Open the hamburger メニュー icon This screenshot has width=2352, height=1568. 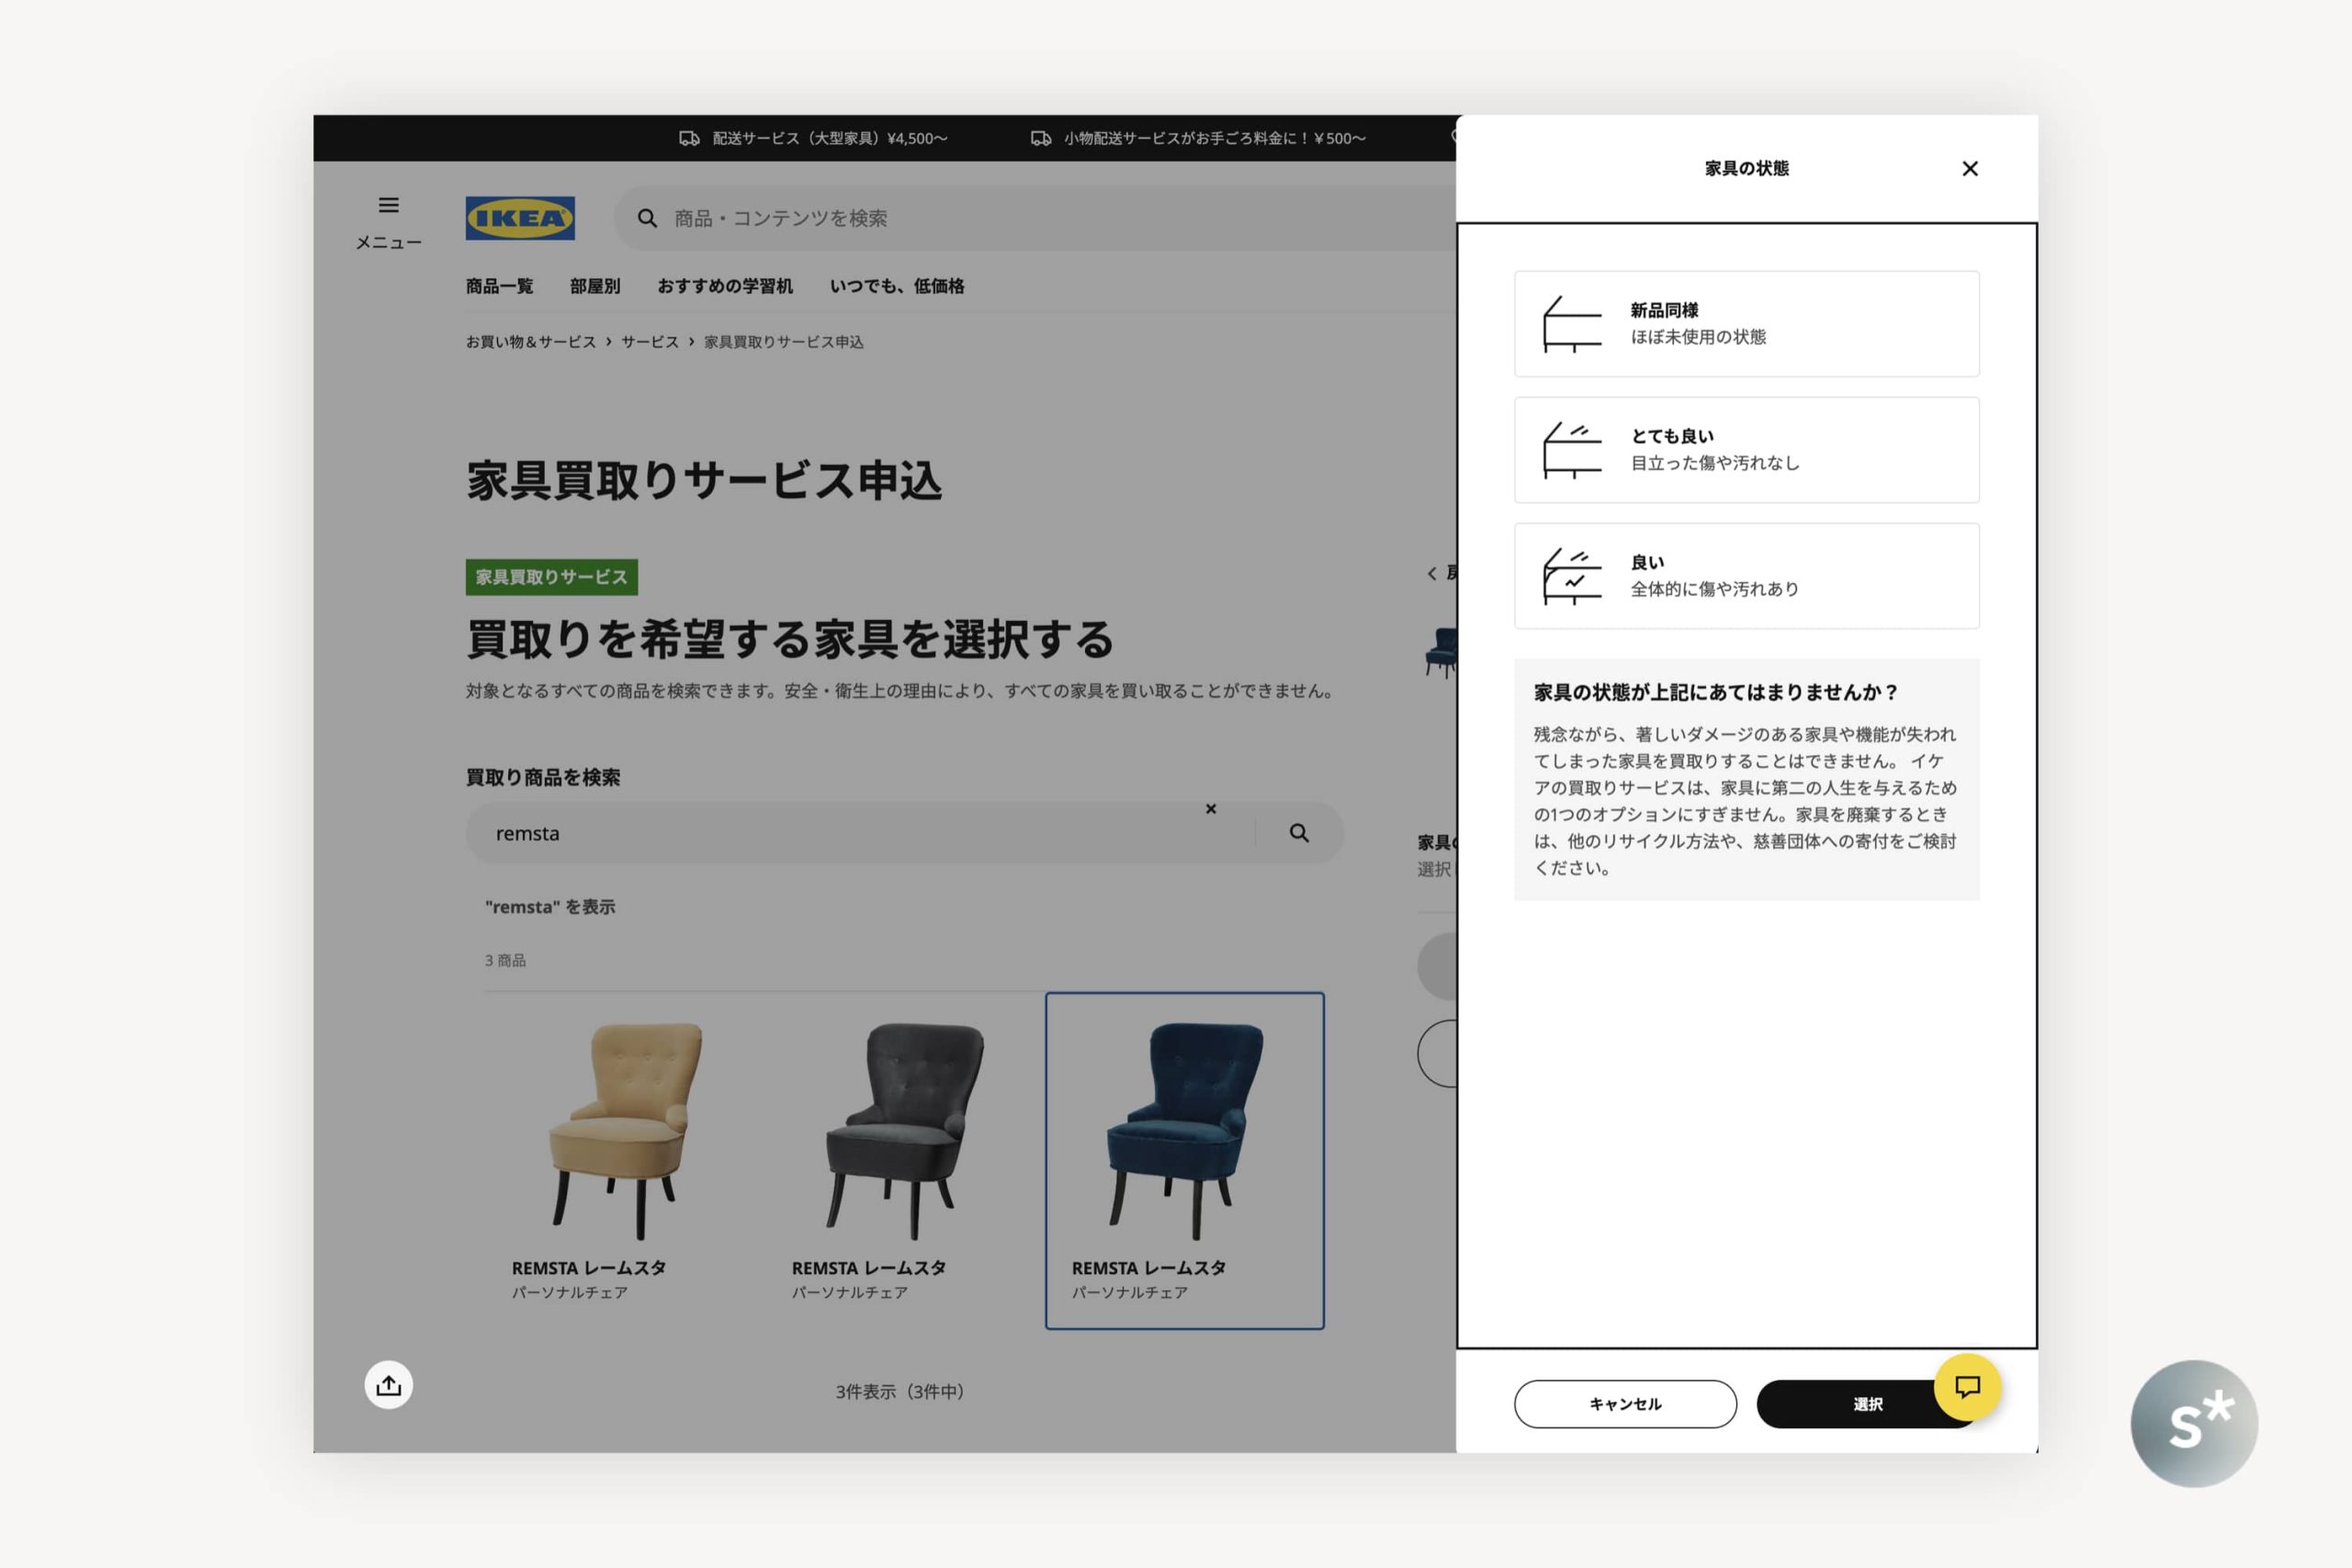tap(389, 222)
